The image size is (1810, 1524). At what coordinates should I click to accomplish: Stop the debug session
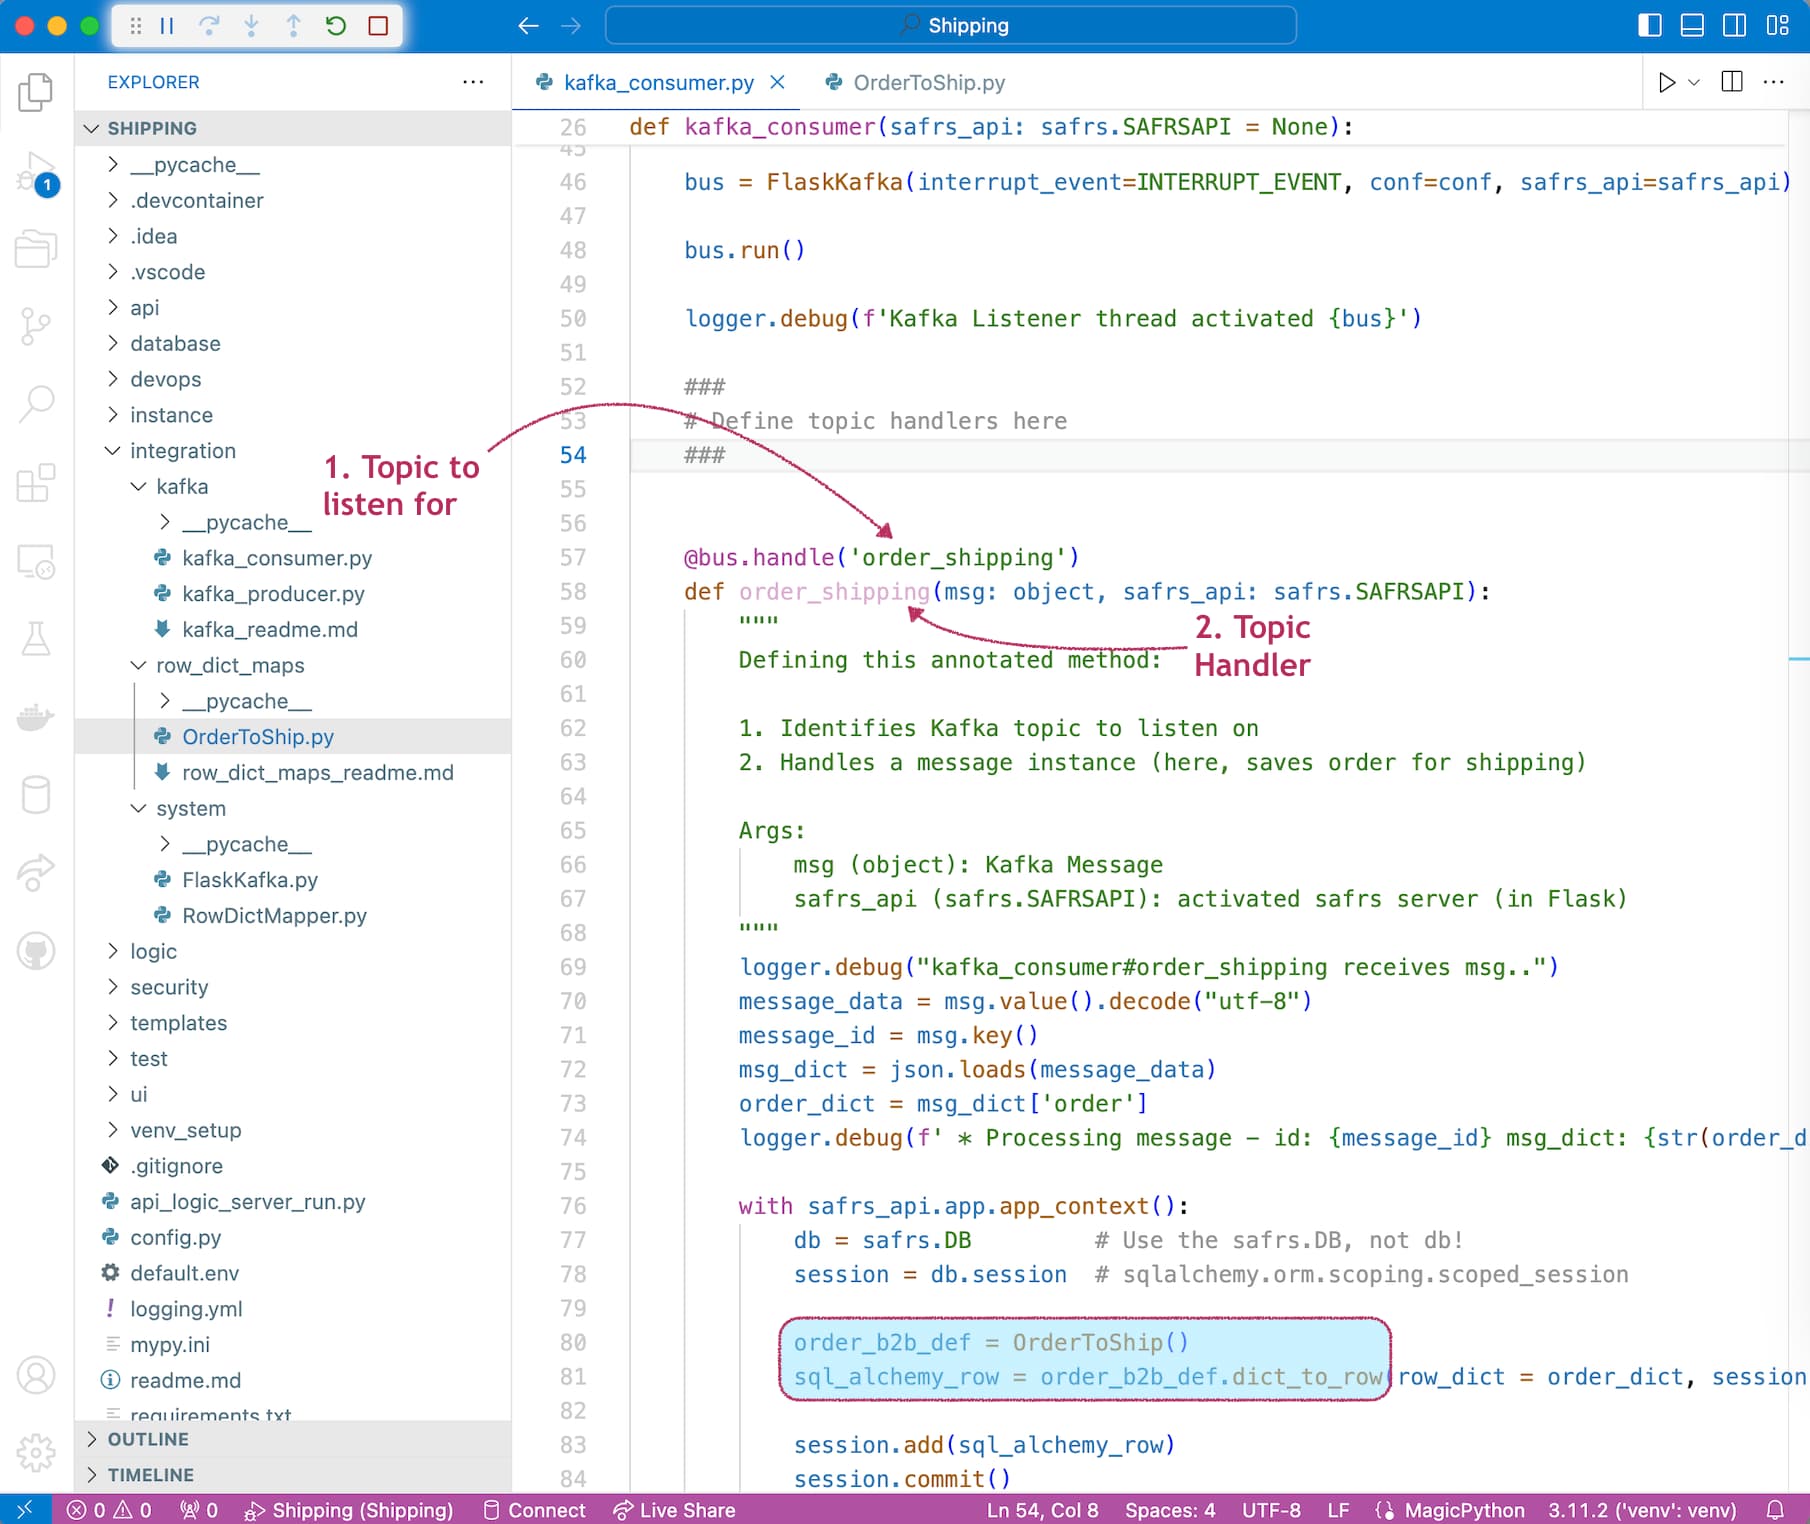coord(378,26)
